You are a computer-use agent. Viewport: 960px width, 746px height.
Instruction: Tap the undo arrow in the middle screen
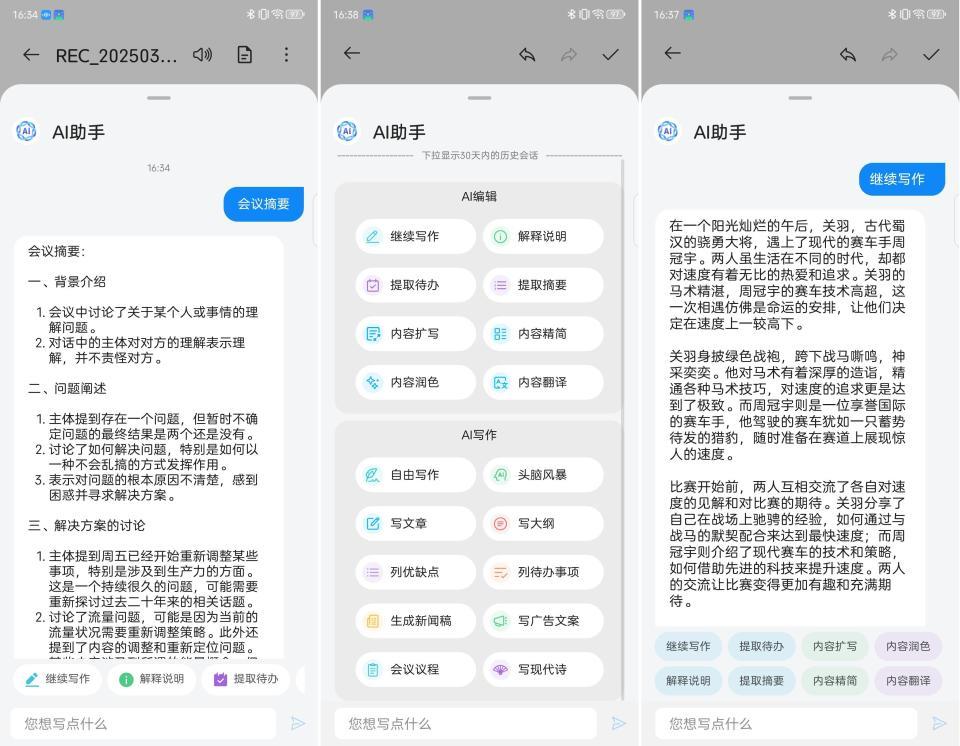click(x=527, y=55)
